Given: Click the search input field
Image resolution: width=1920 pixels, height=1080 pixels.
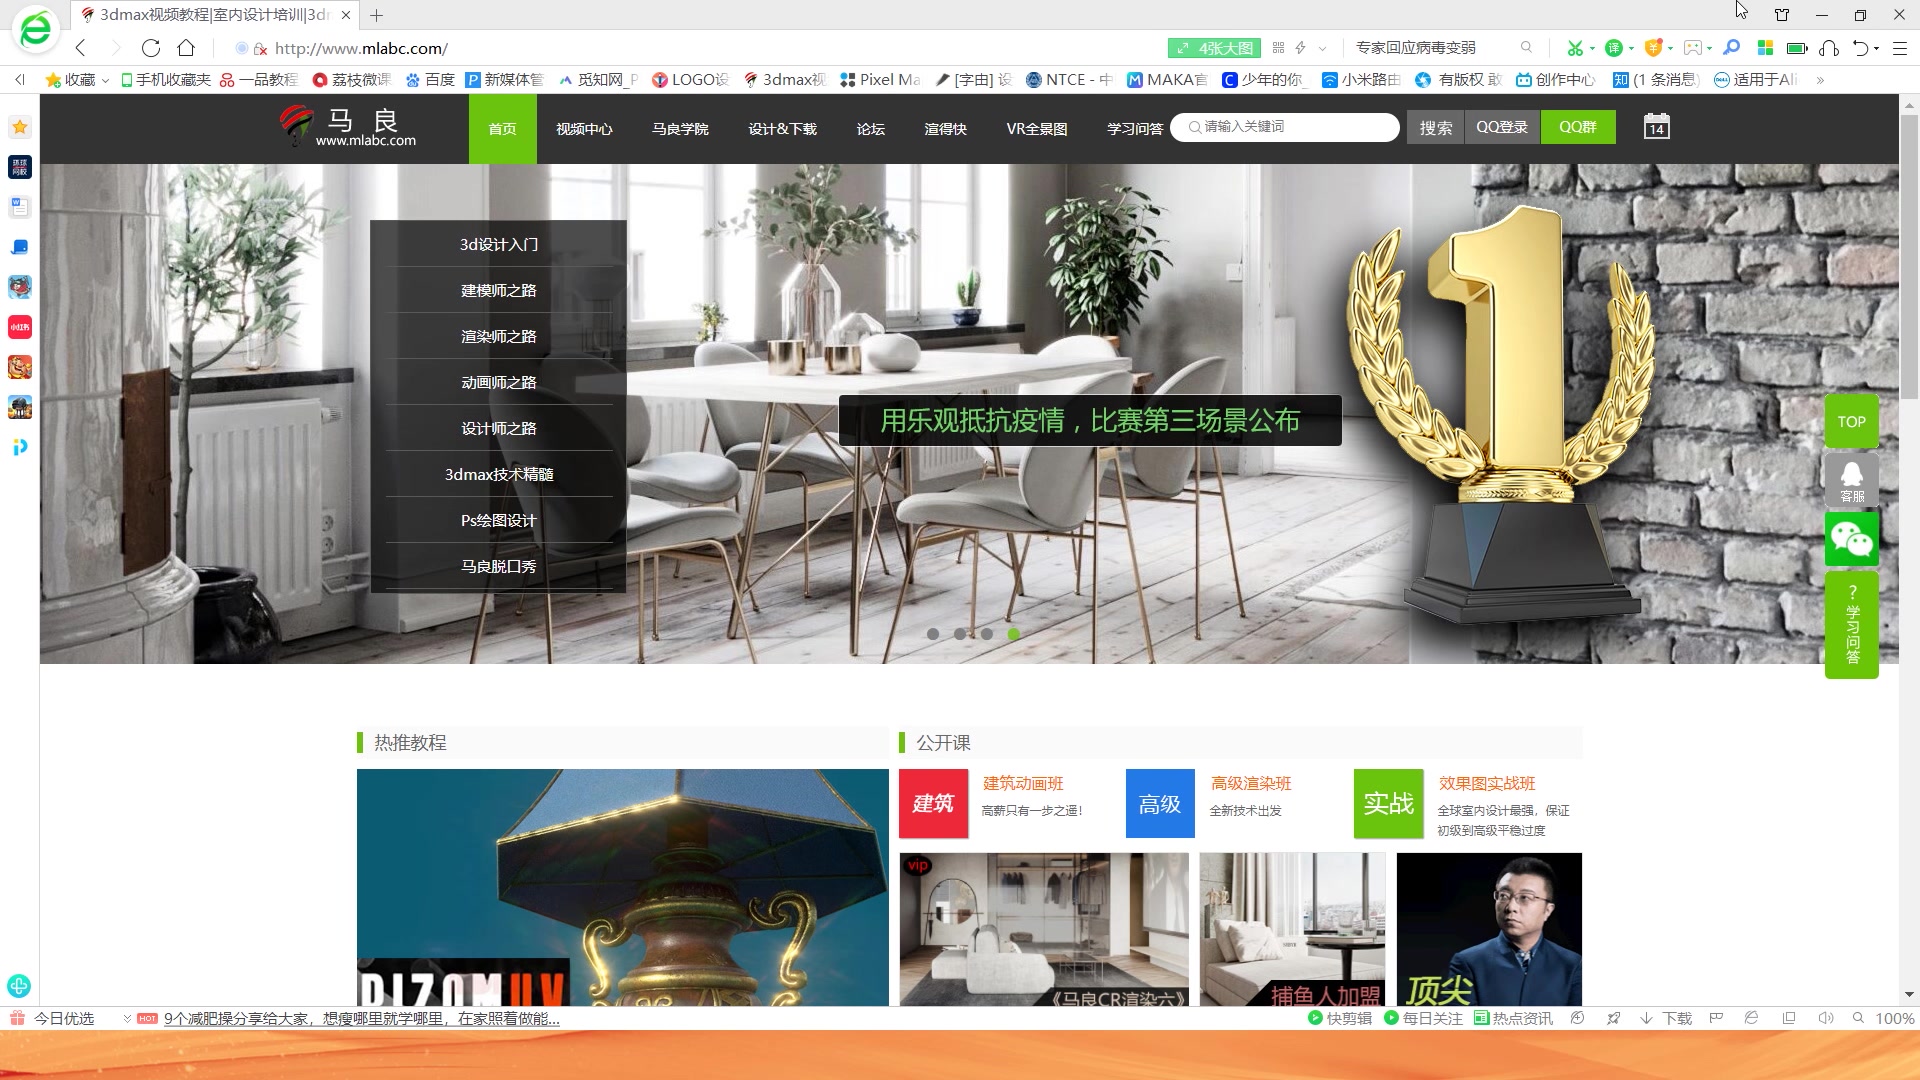Looking at the screenshot, I should click(1286, 127).
